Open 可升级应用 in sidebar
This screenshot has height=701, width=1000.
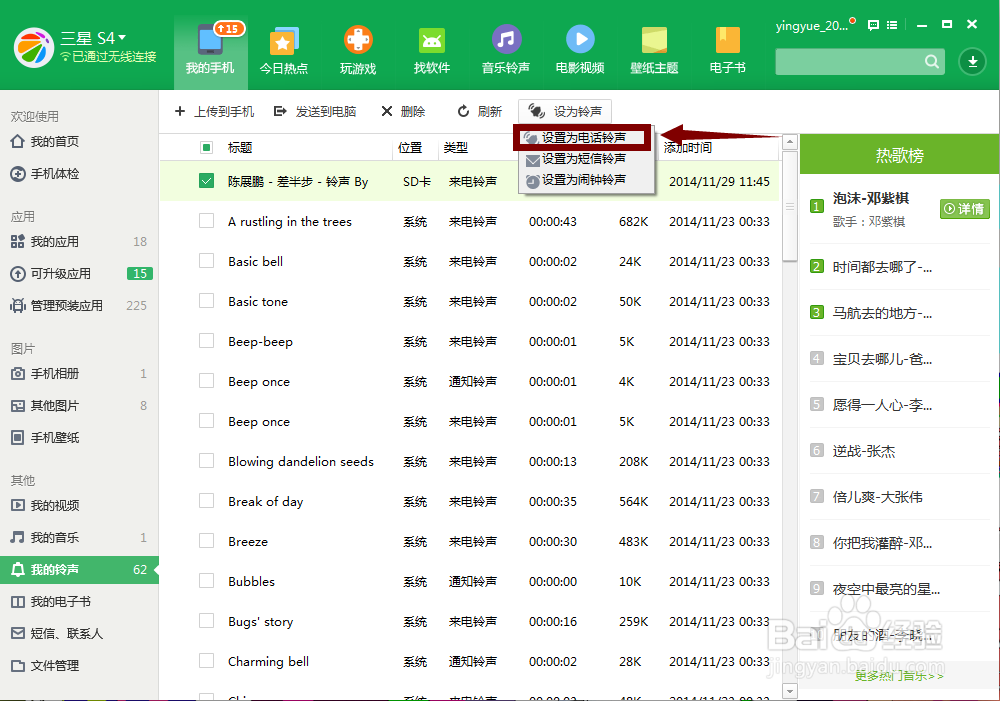(x=79, y=274)
